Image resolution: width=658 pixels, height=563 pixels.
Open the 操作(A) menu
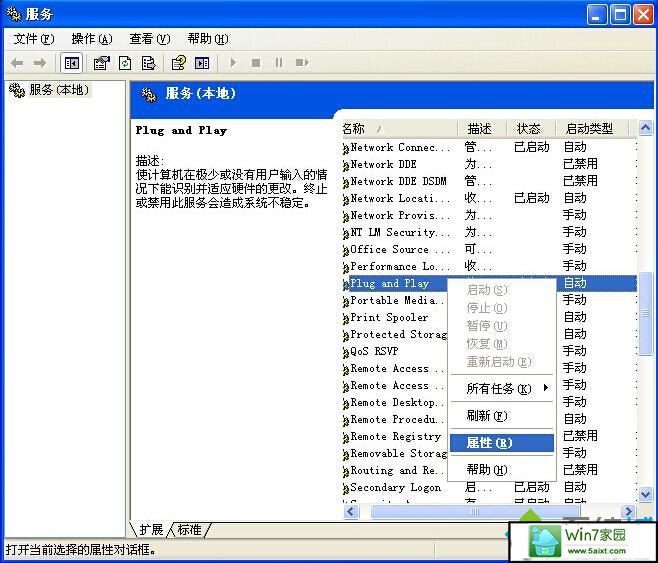92,39
